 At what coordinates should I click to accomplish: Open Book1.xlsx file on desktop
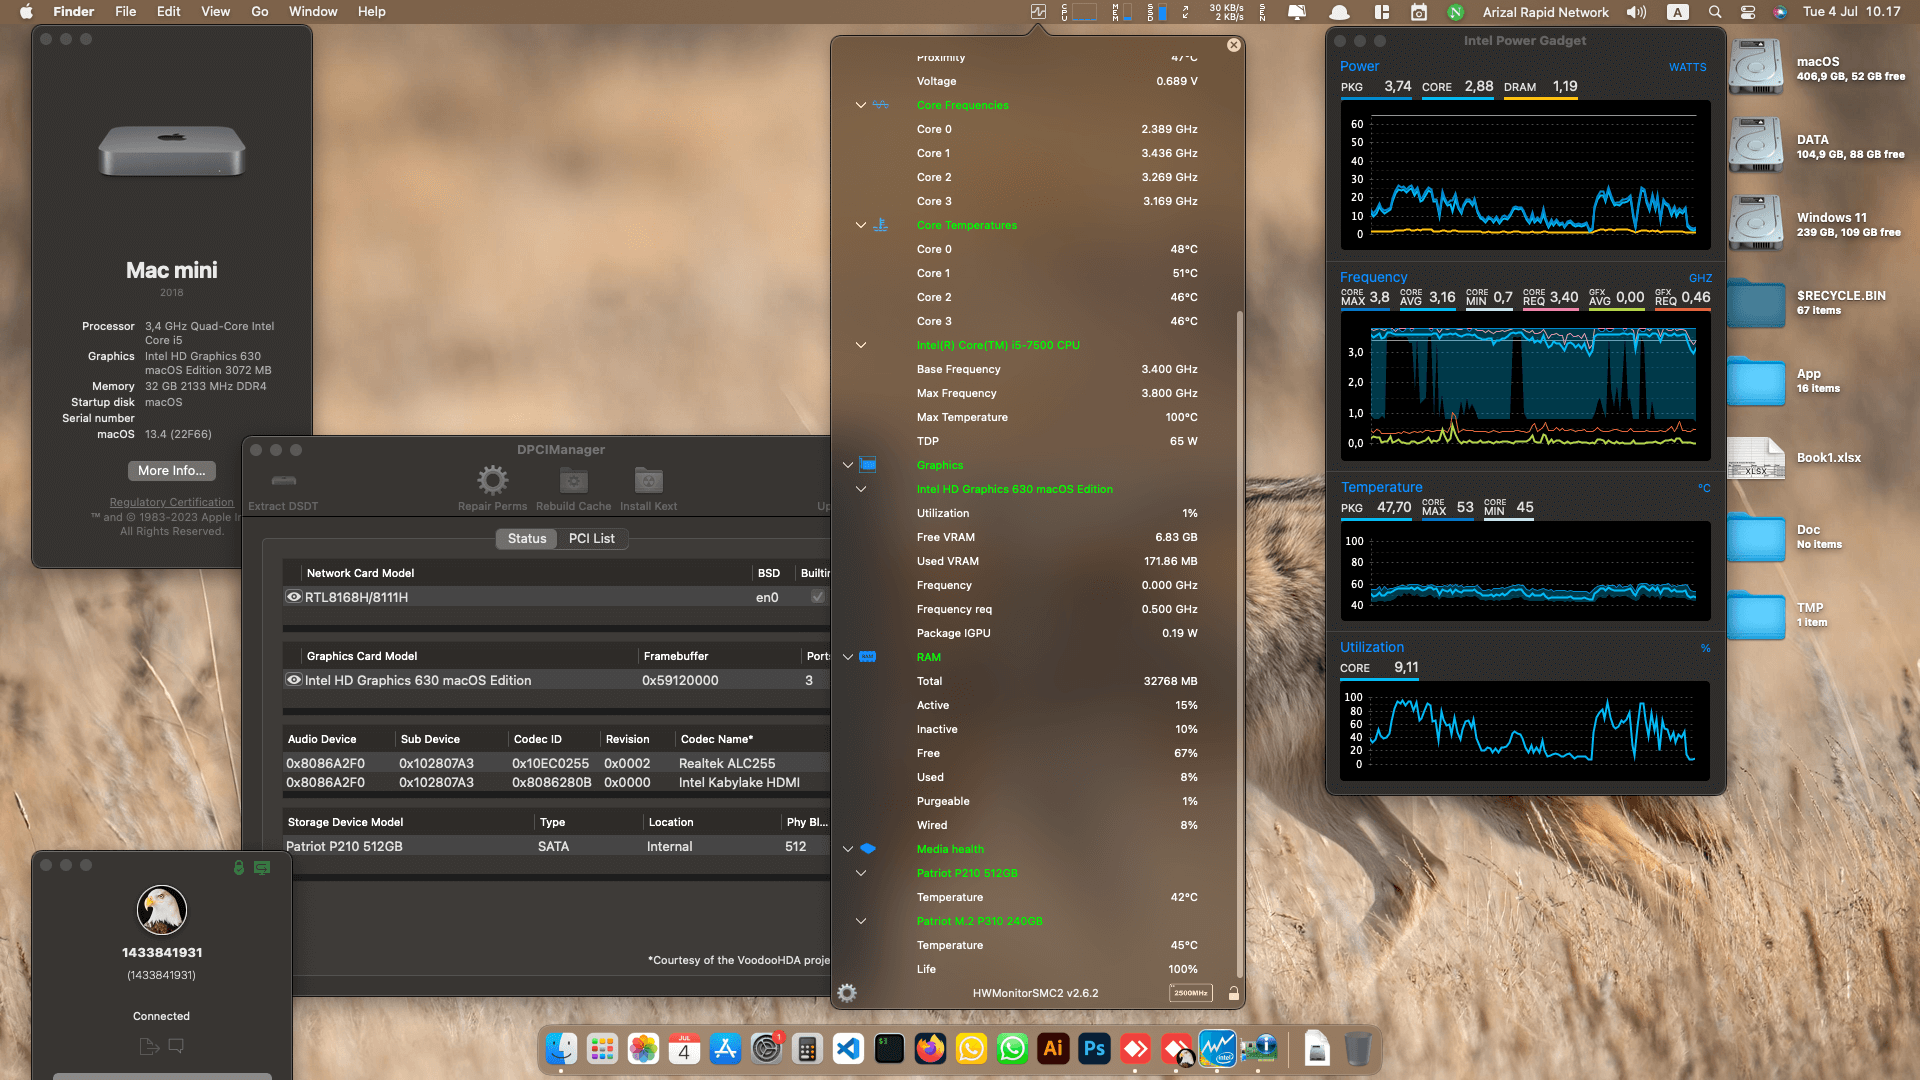coord(1756,458)
